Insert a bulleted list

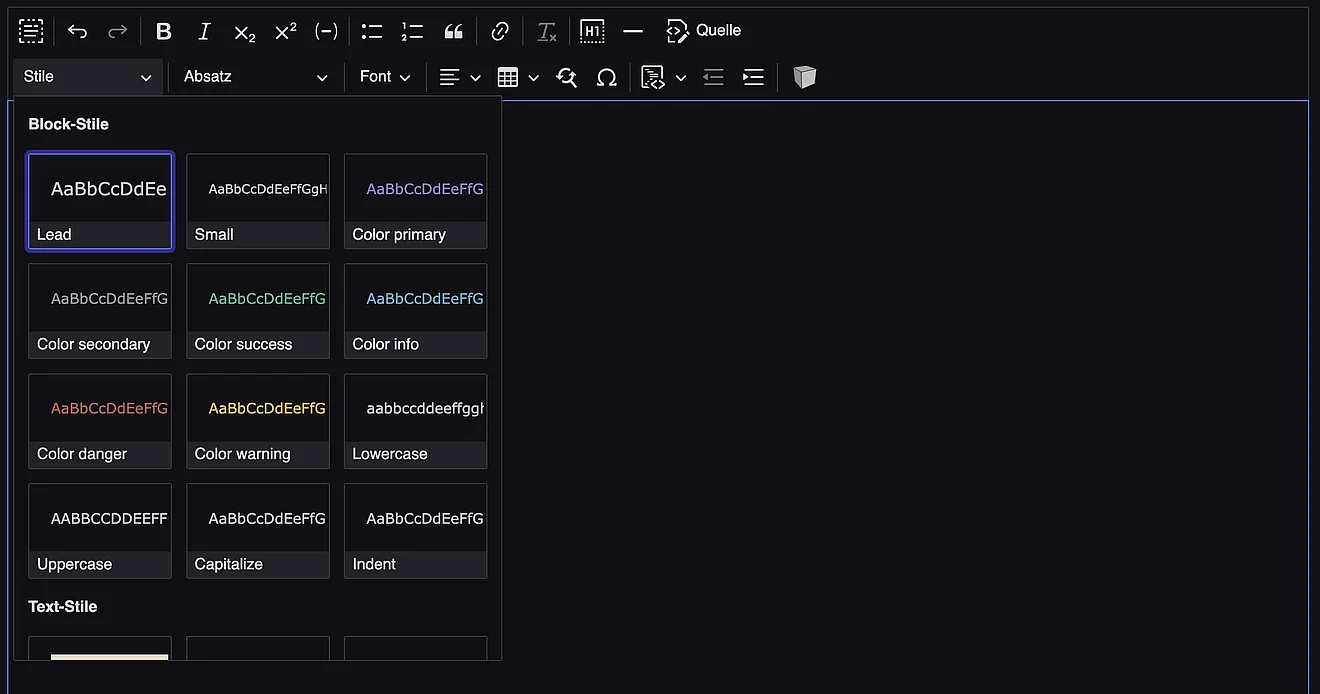coord(372,31)
